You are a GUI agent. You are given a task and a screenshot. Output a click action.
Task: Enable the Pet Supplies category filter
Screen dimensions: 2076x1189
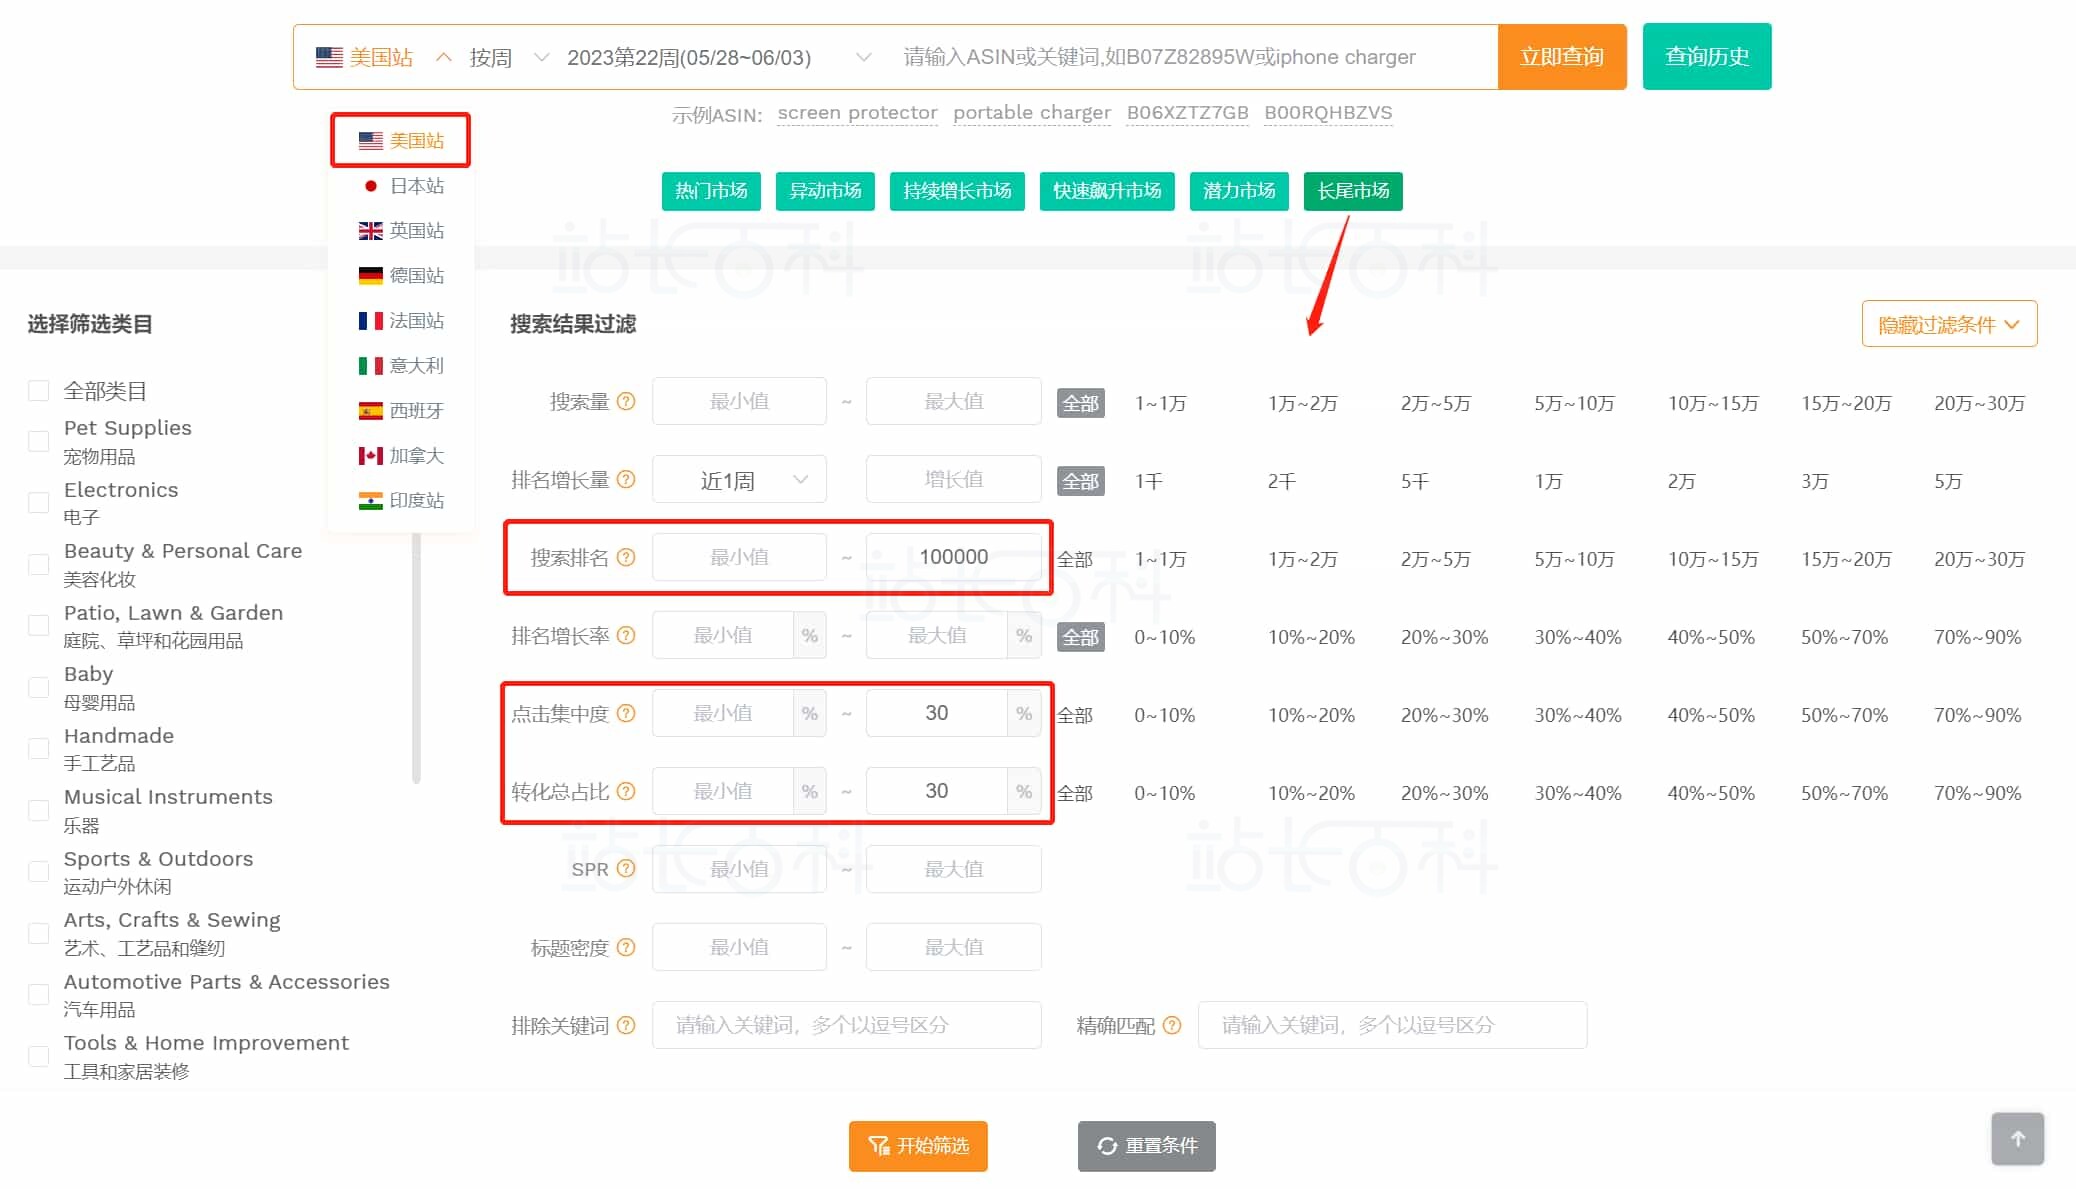(x=39, y=440)
